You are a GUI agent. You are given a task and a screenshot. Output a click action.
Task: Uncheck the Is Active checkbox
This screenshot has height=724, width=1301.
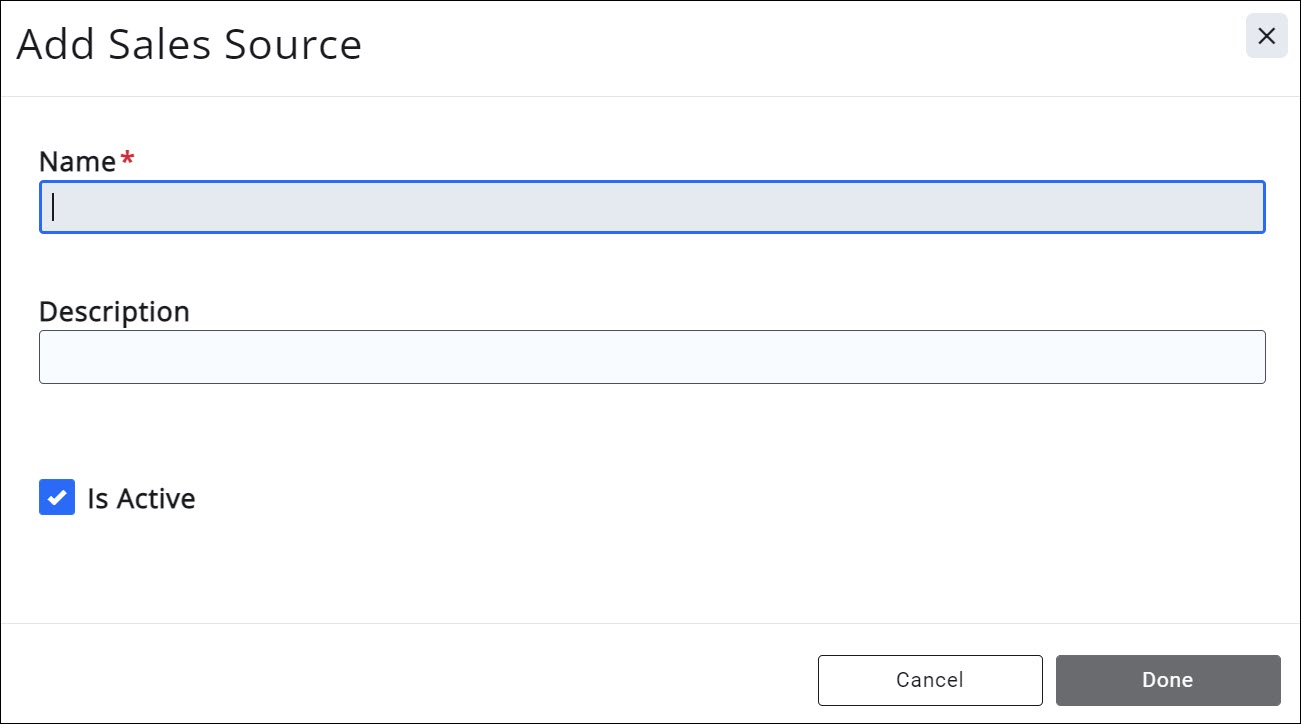57,497
